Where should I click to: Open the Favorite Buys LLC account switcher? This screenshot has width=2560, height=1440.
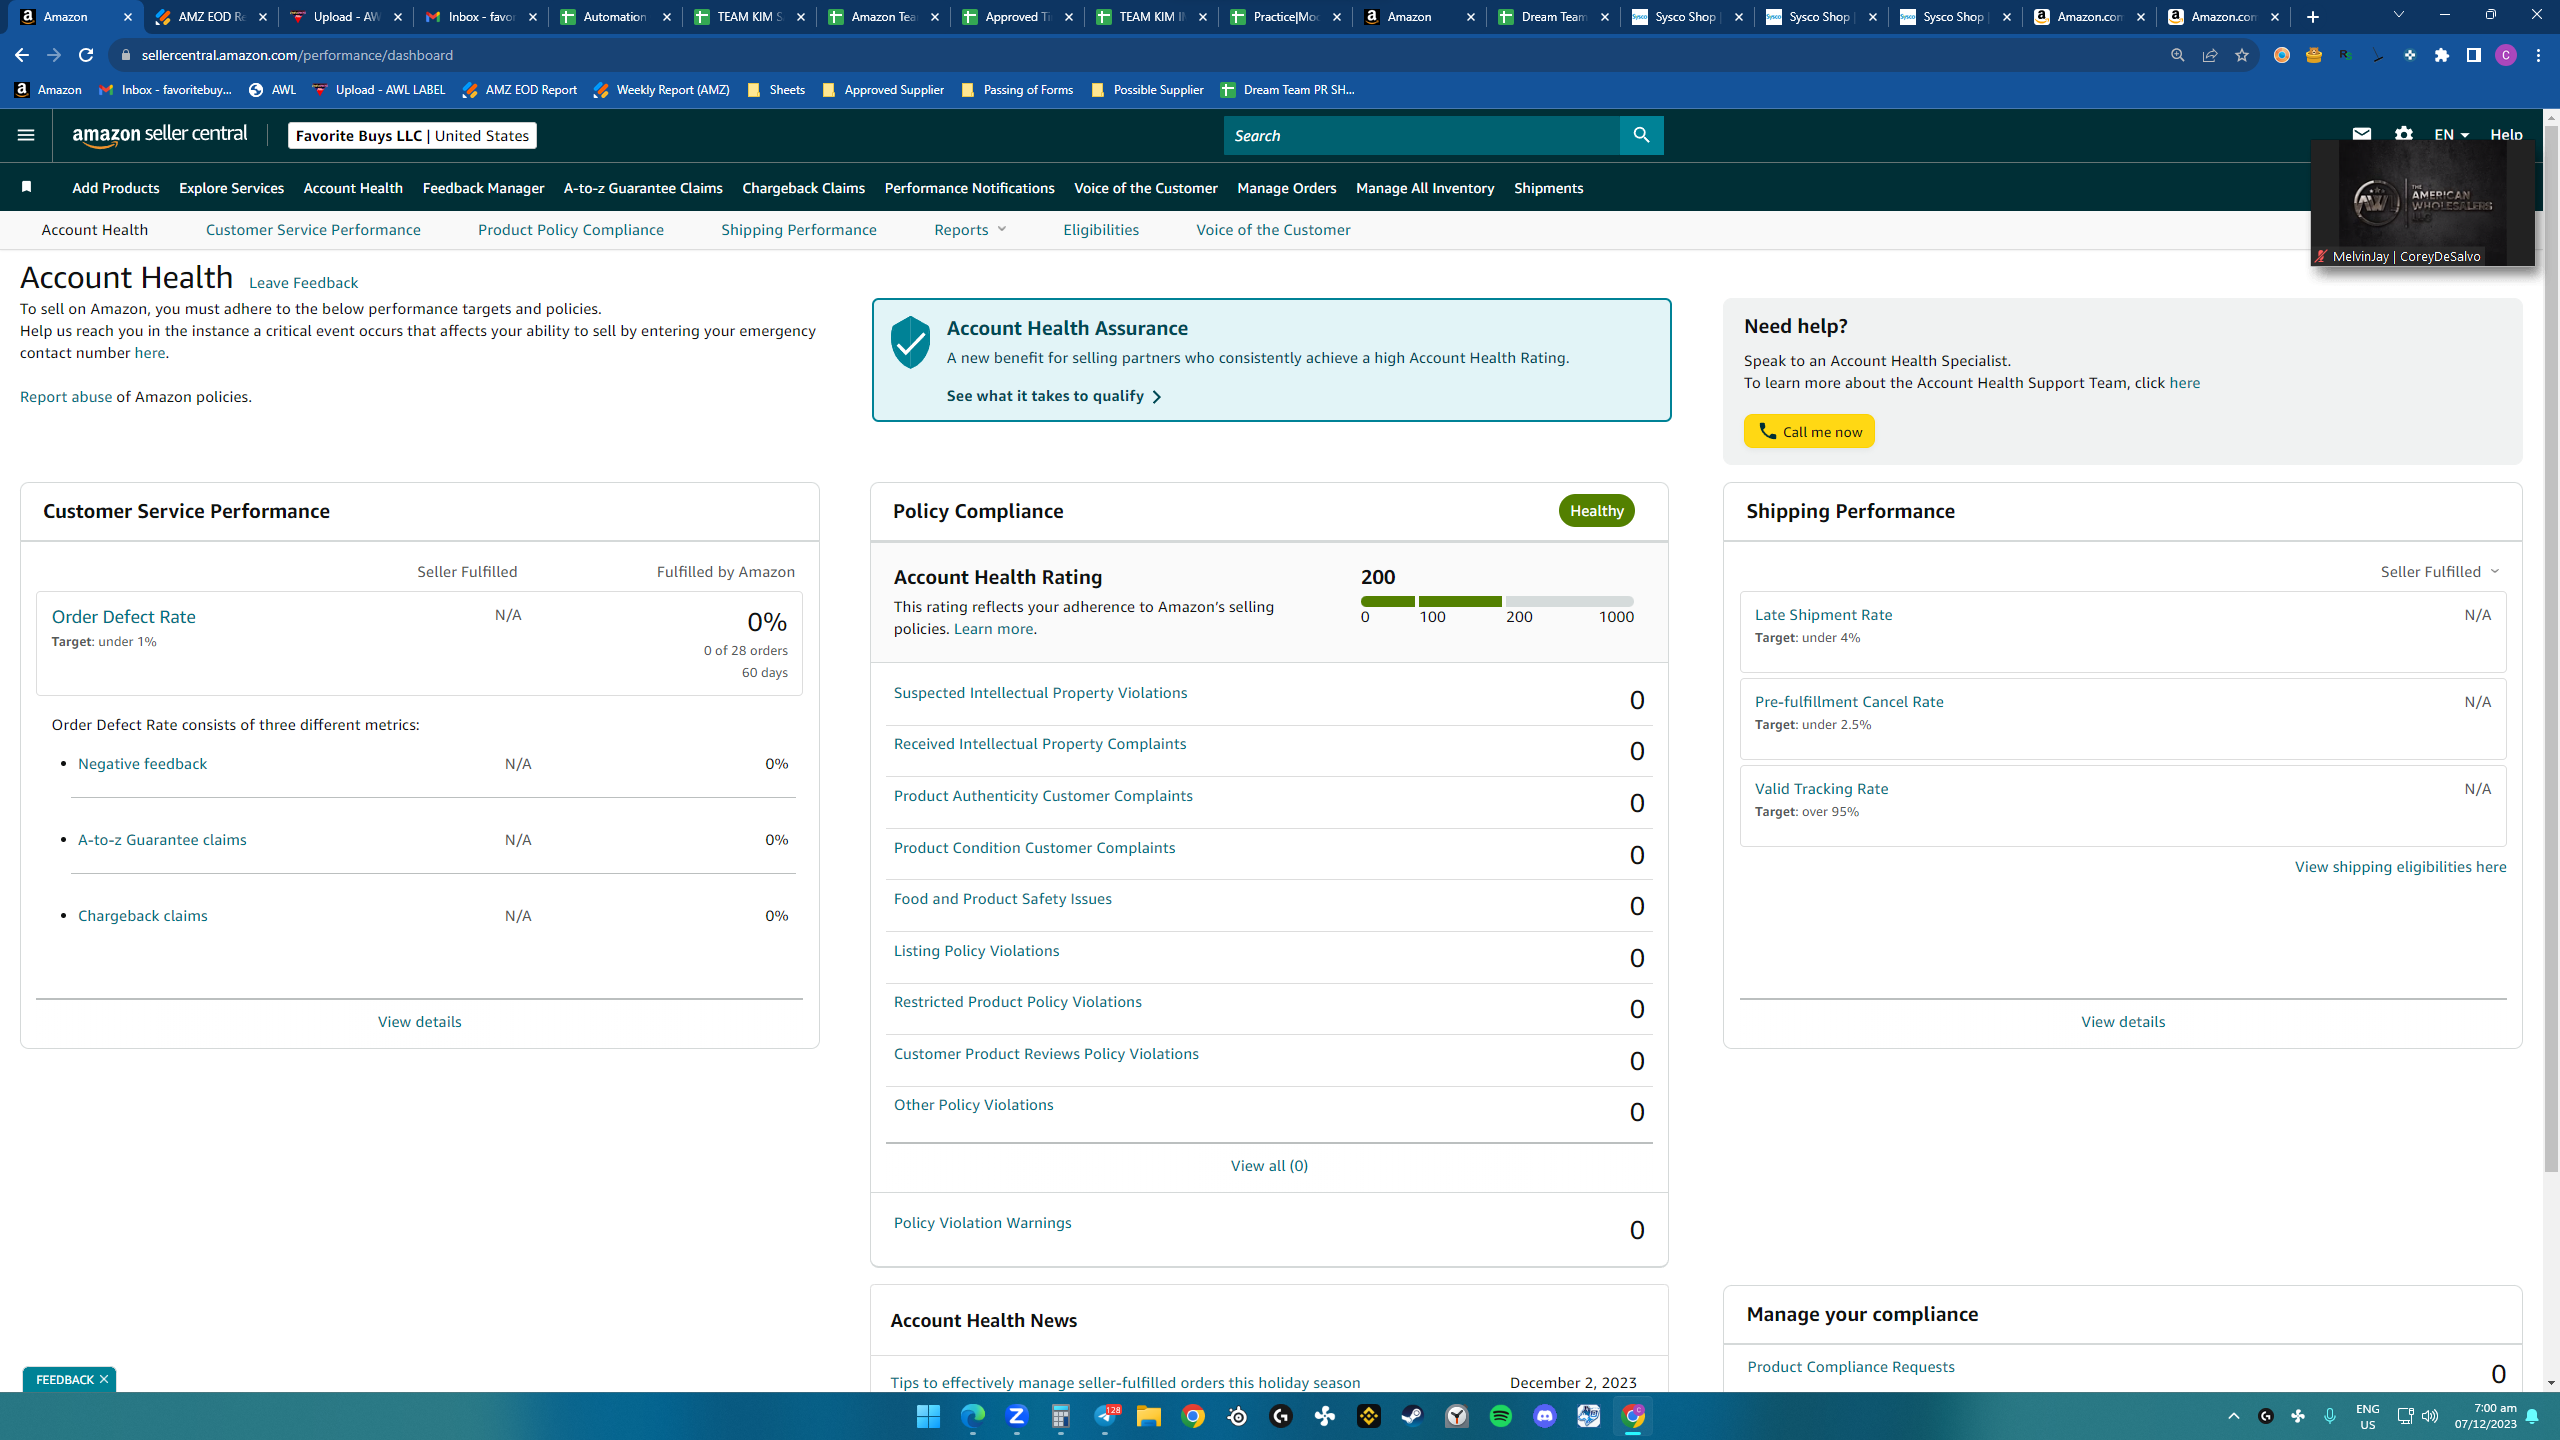412,135
